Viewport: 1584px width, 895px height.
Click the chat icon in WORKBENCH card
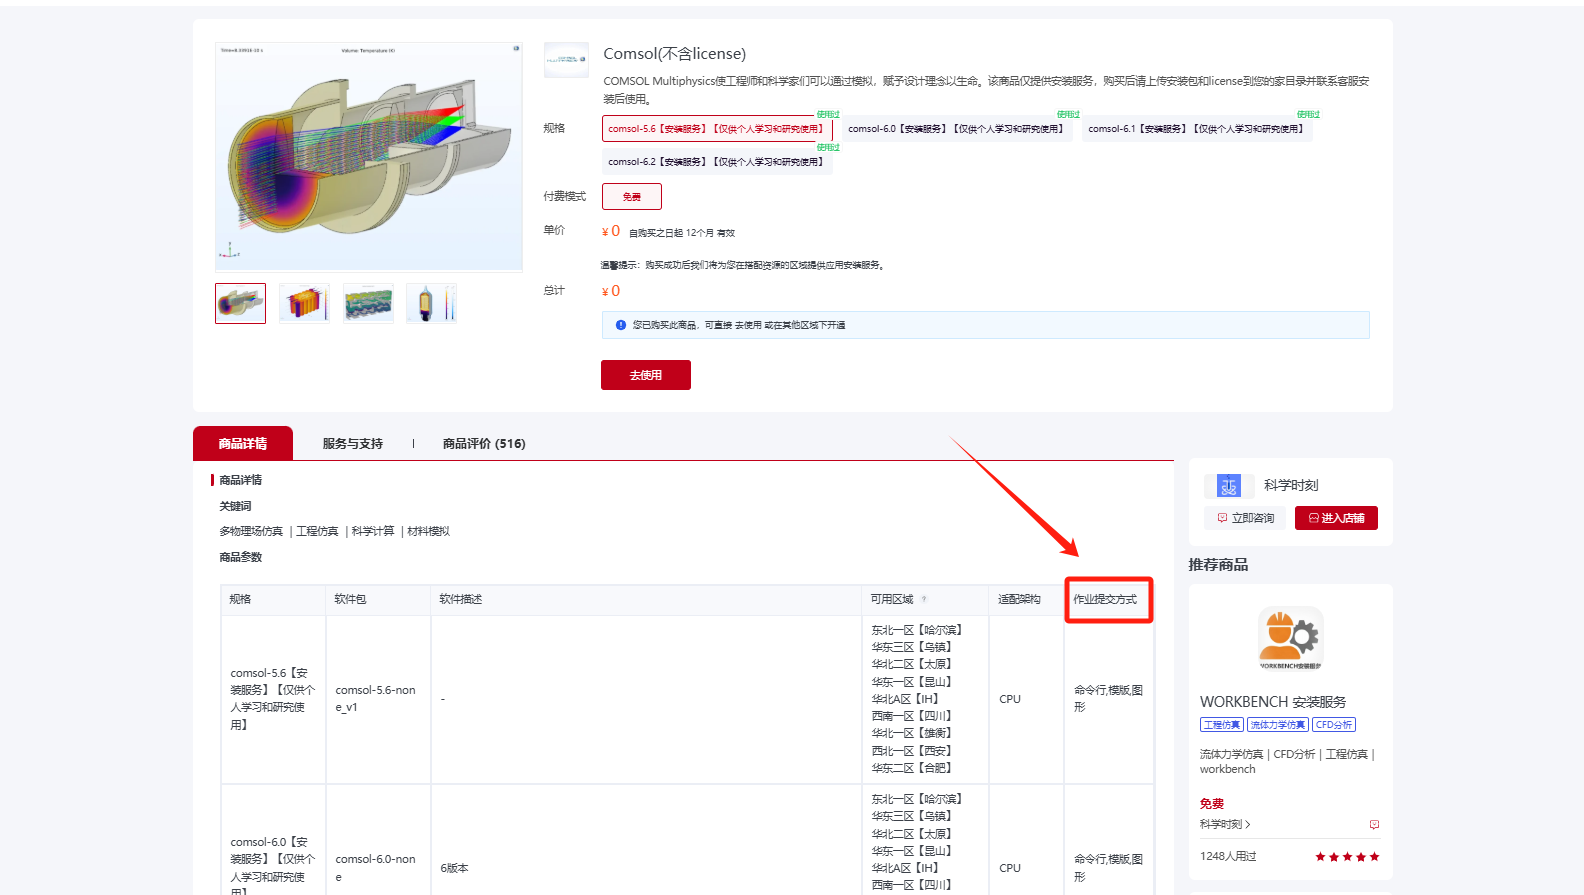pyautogui.click(x=1374, y=825)
